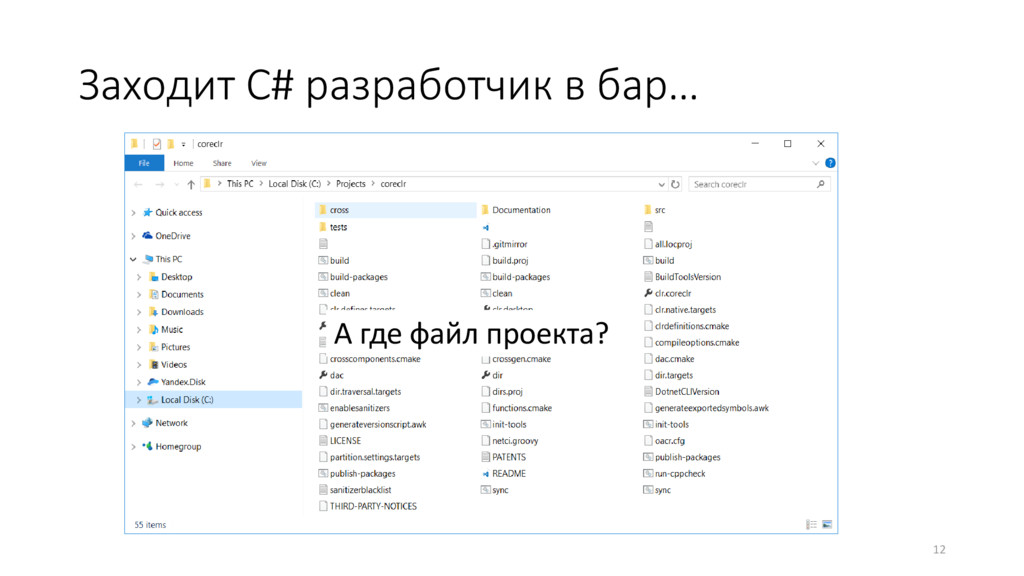Expand Desktop tree node
The width and height of the screenshot is (1024, 576).
coord(139,278)
